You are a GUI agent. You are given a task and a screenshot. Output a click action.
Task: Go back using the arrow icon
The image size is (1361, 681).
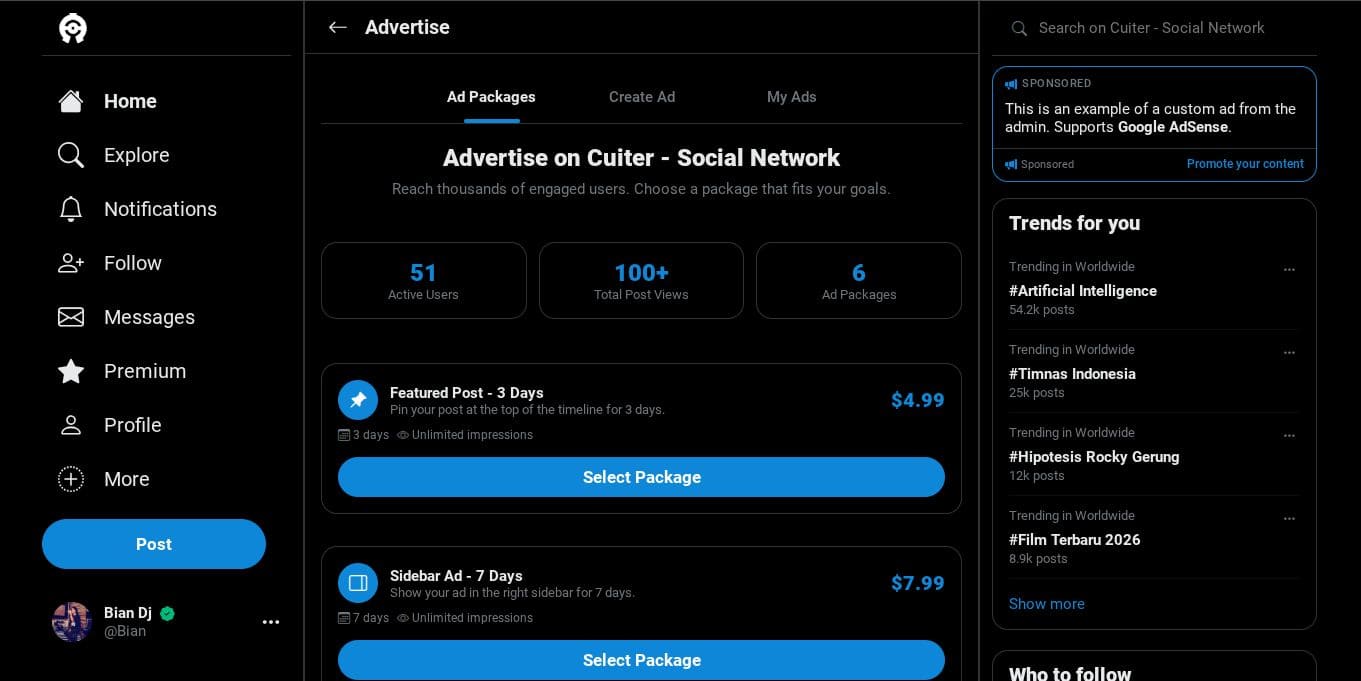338,28
